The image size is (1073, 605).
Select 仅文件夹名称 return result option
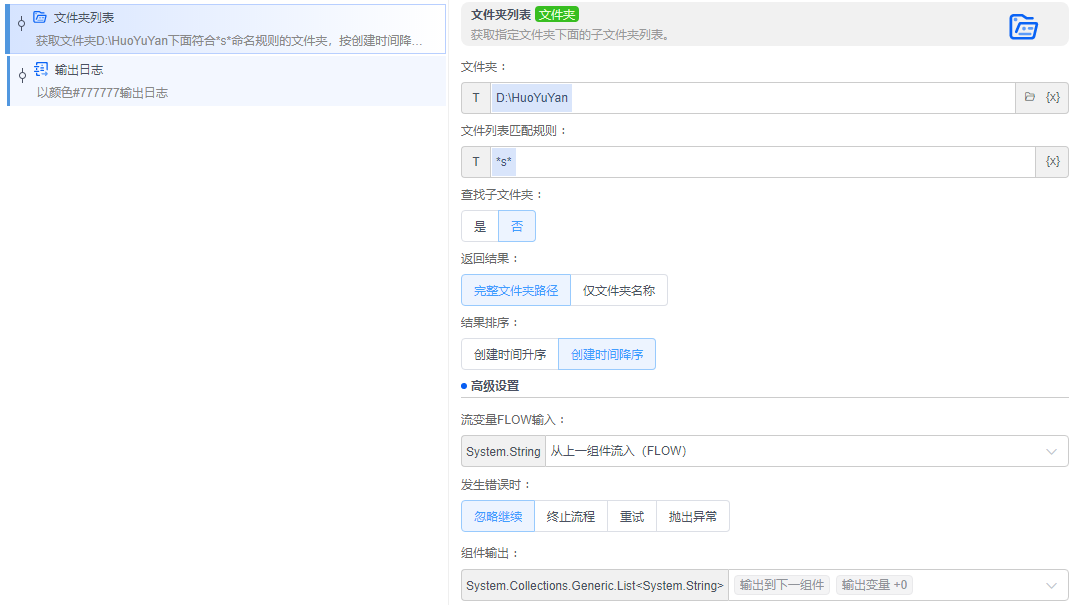click(622, 289)
